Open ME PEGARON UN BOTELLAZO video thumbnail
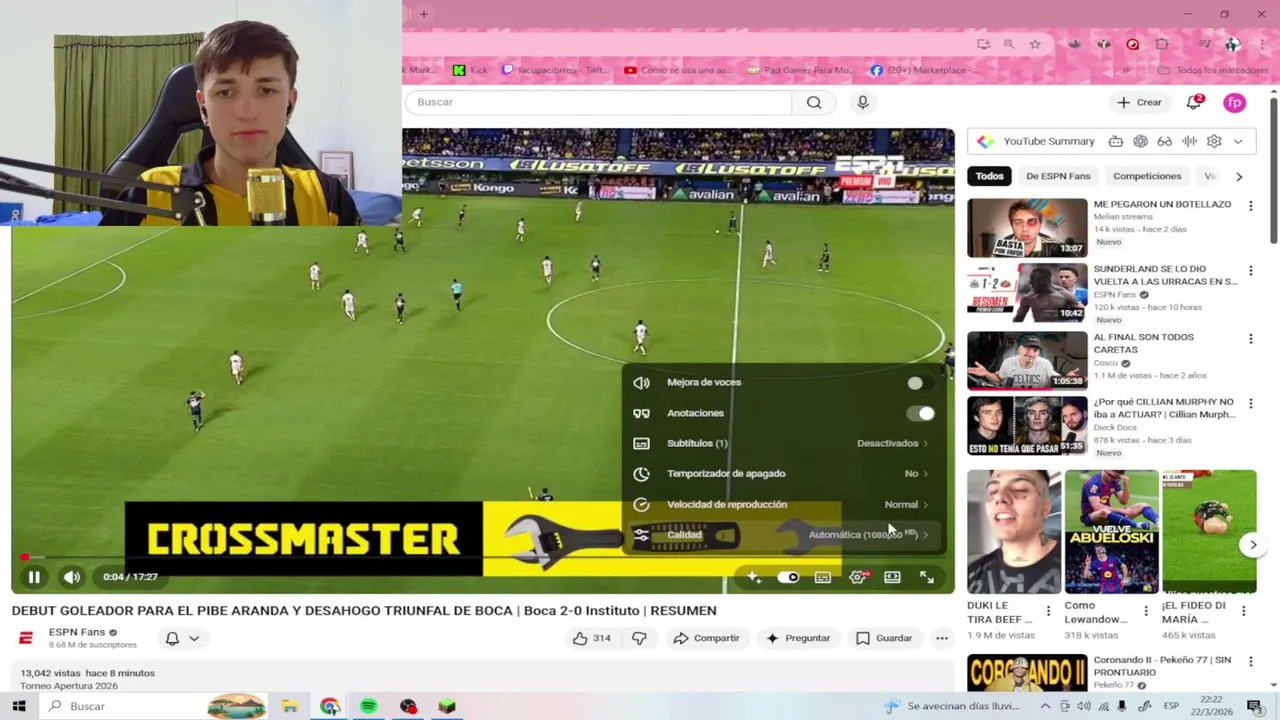The width and height of the screenshot is (1280, 720). [x=1027, y=228]
